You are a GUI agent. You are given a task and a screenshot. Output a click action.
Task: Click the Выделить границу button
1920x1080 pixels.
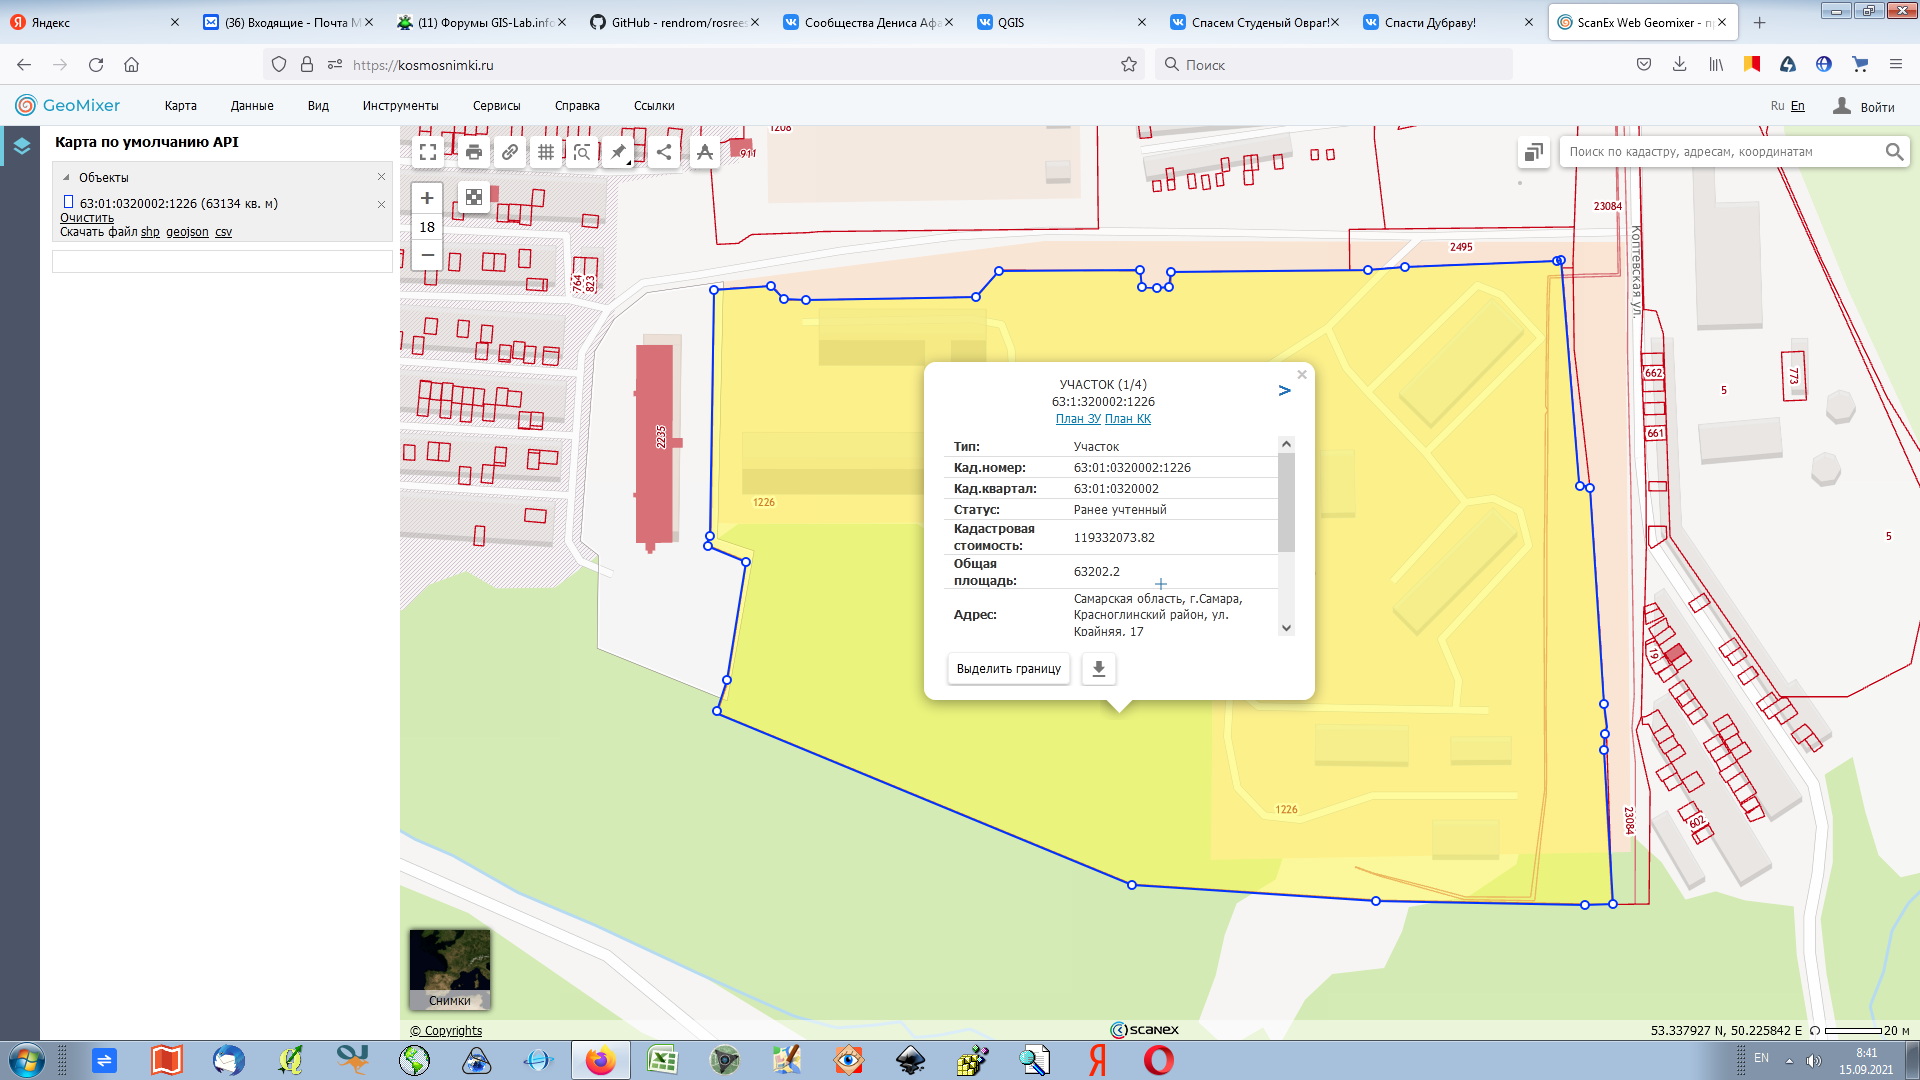point(1008,669)
